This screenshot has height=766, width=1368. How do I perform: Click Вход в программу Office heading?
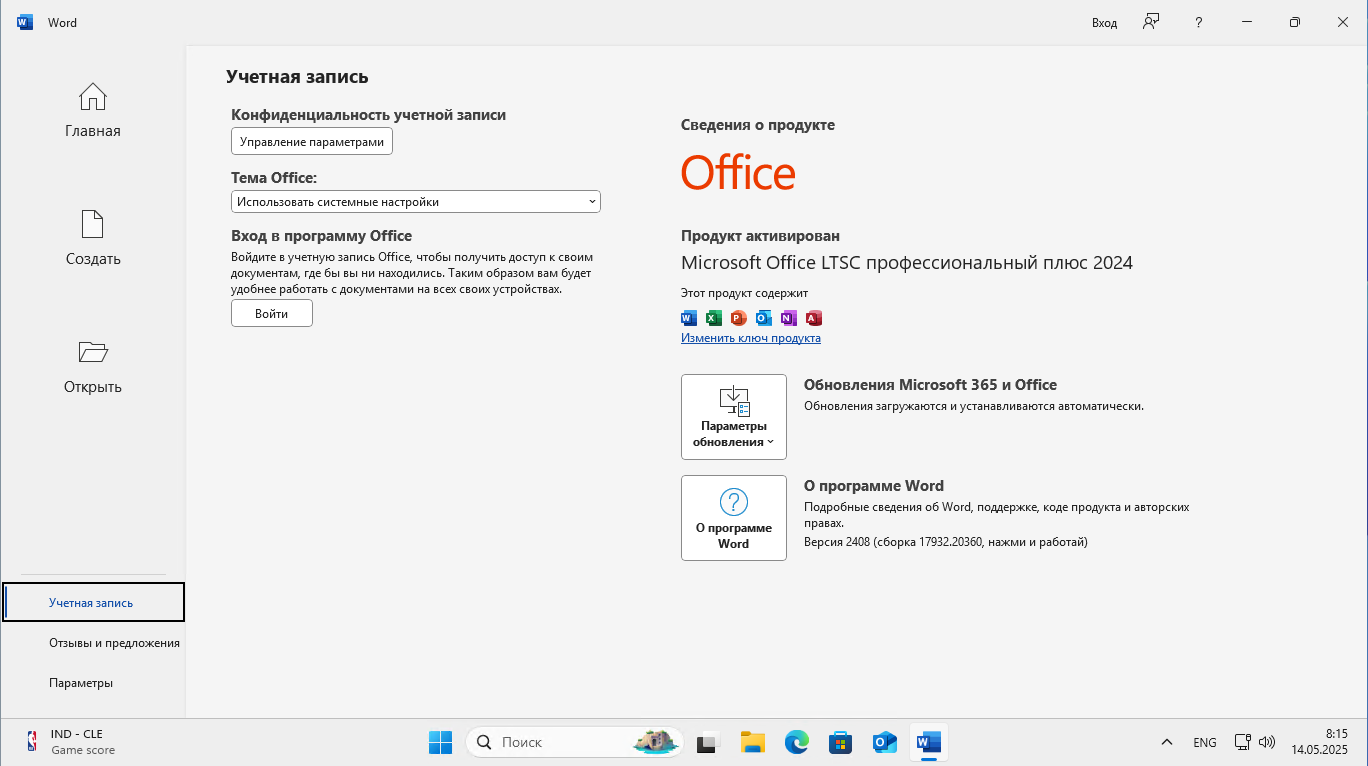322,236
